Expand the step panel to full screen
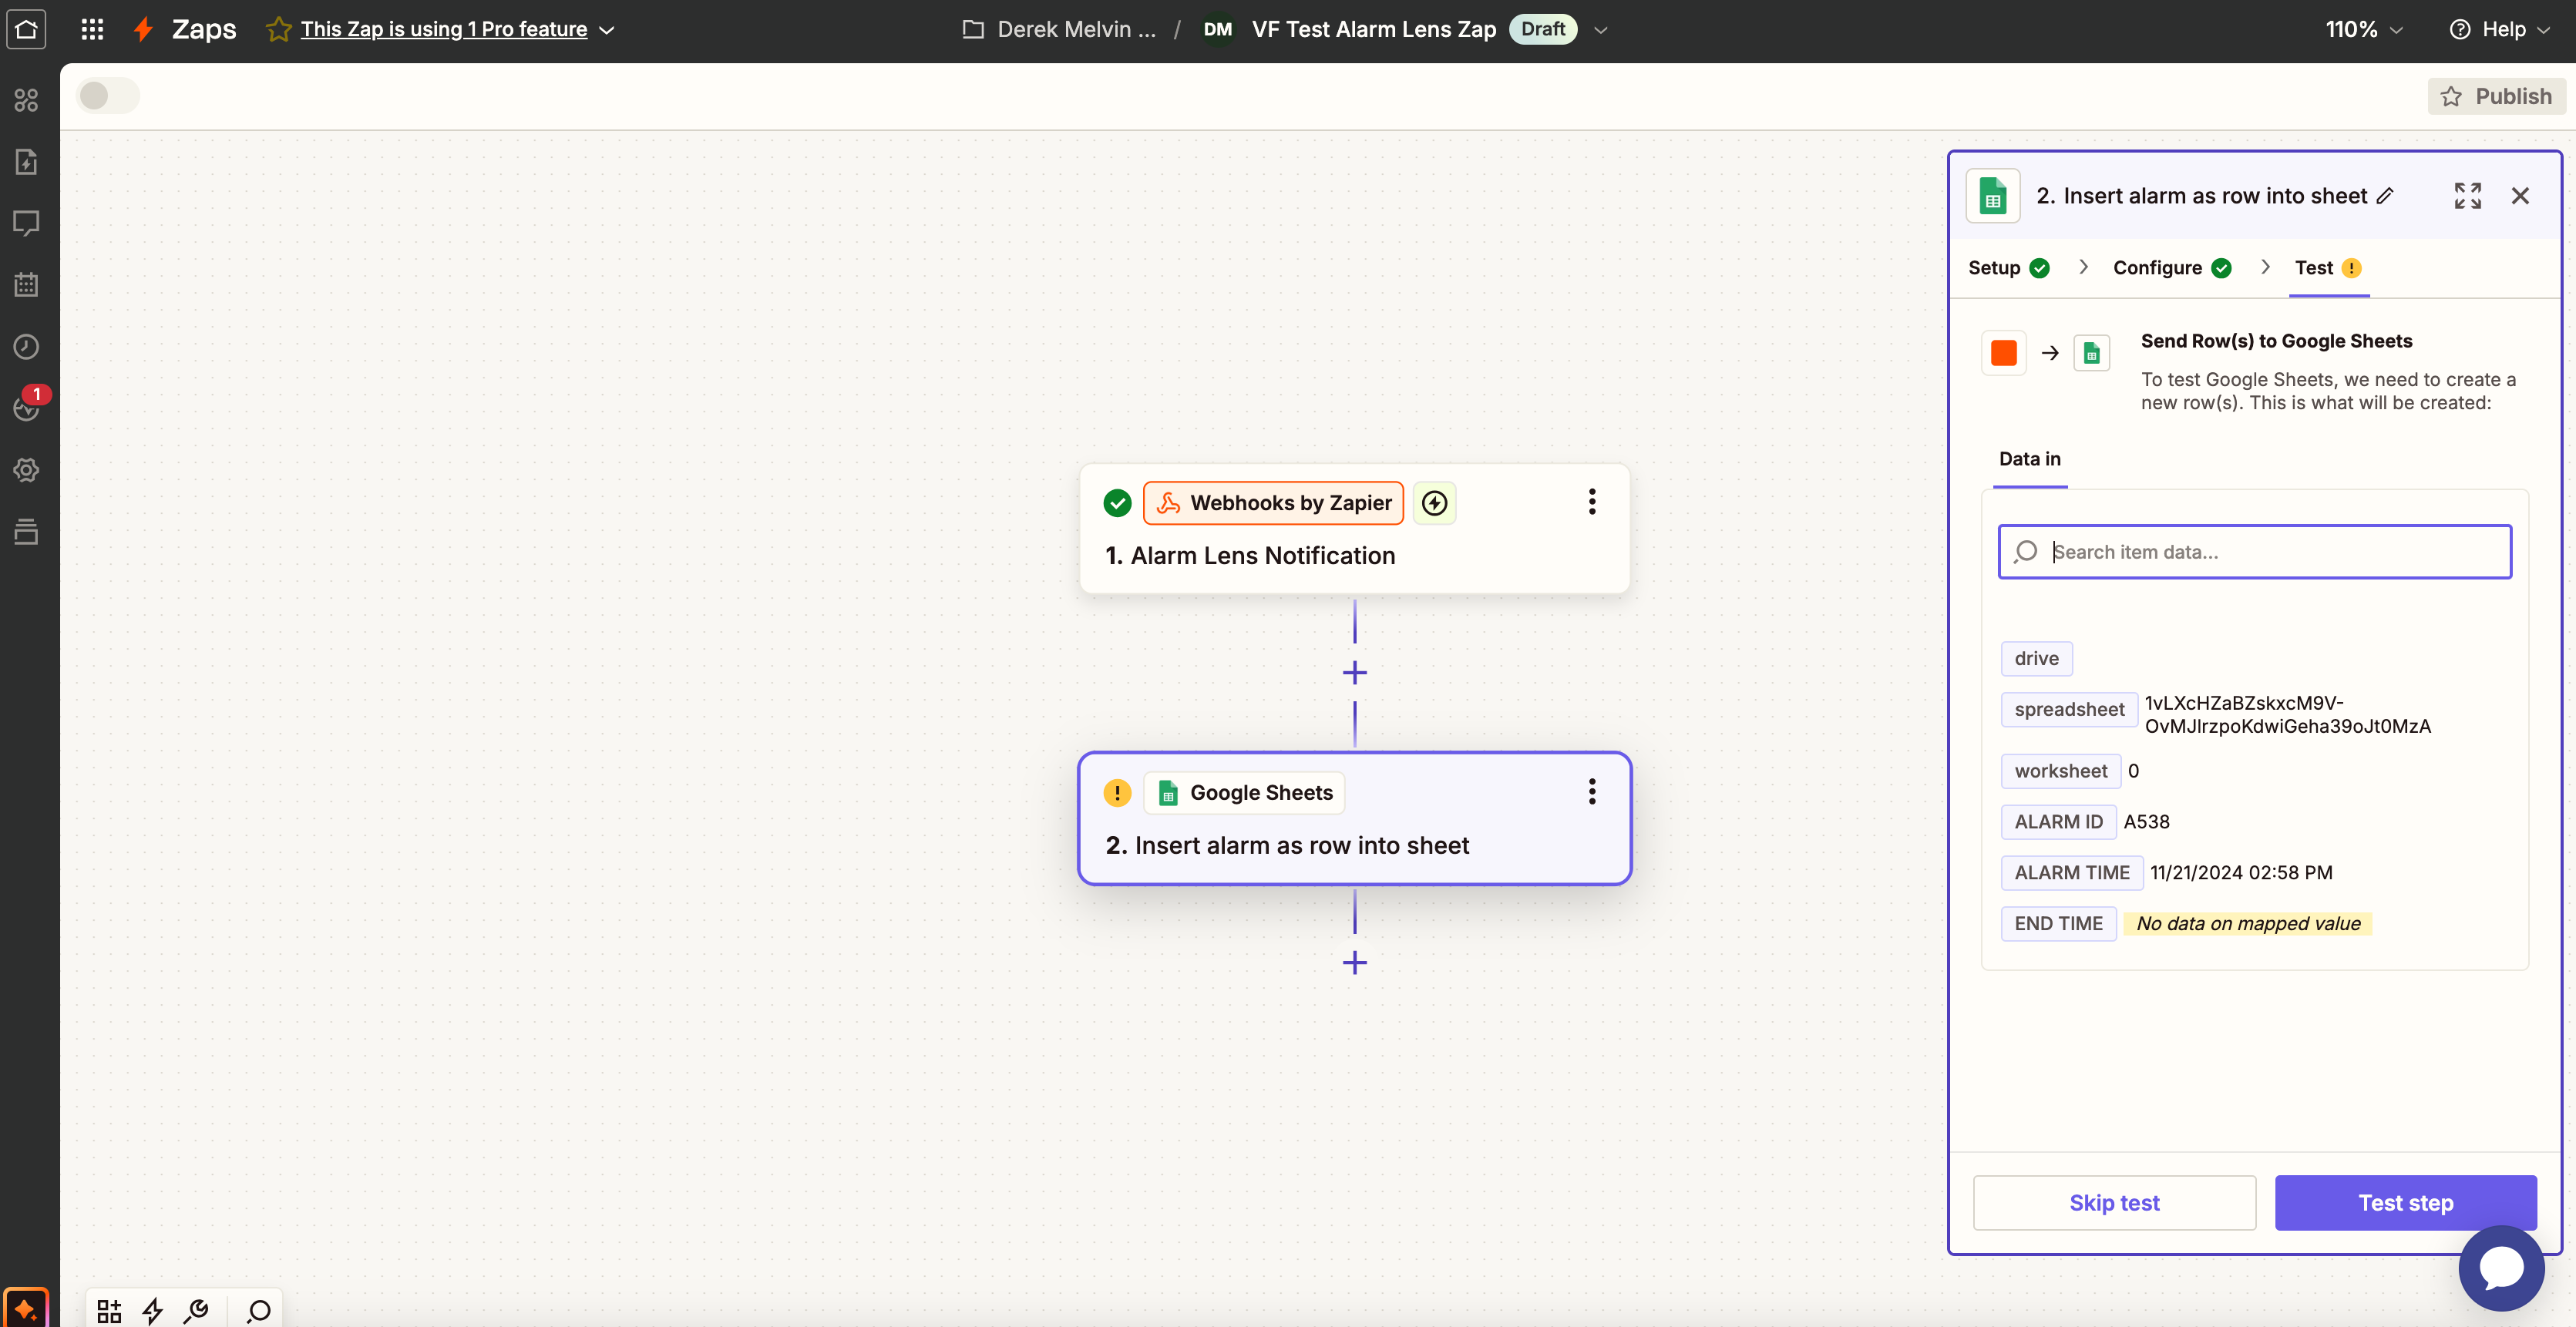The width and height of the screenshot is (2576, 1327). (x=2467, y=196)
